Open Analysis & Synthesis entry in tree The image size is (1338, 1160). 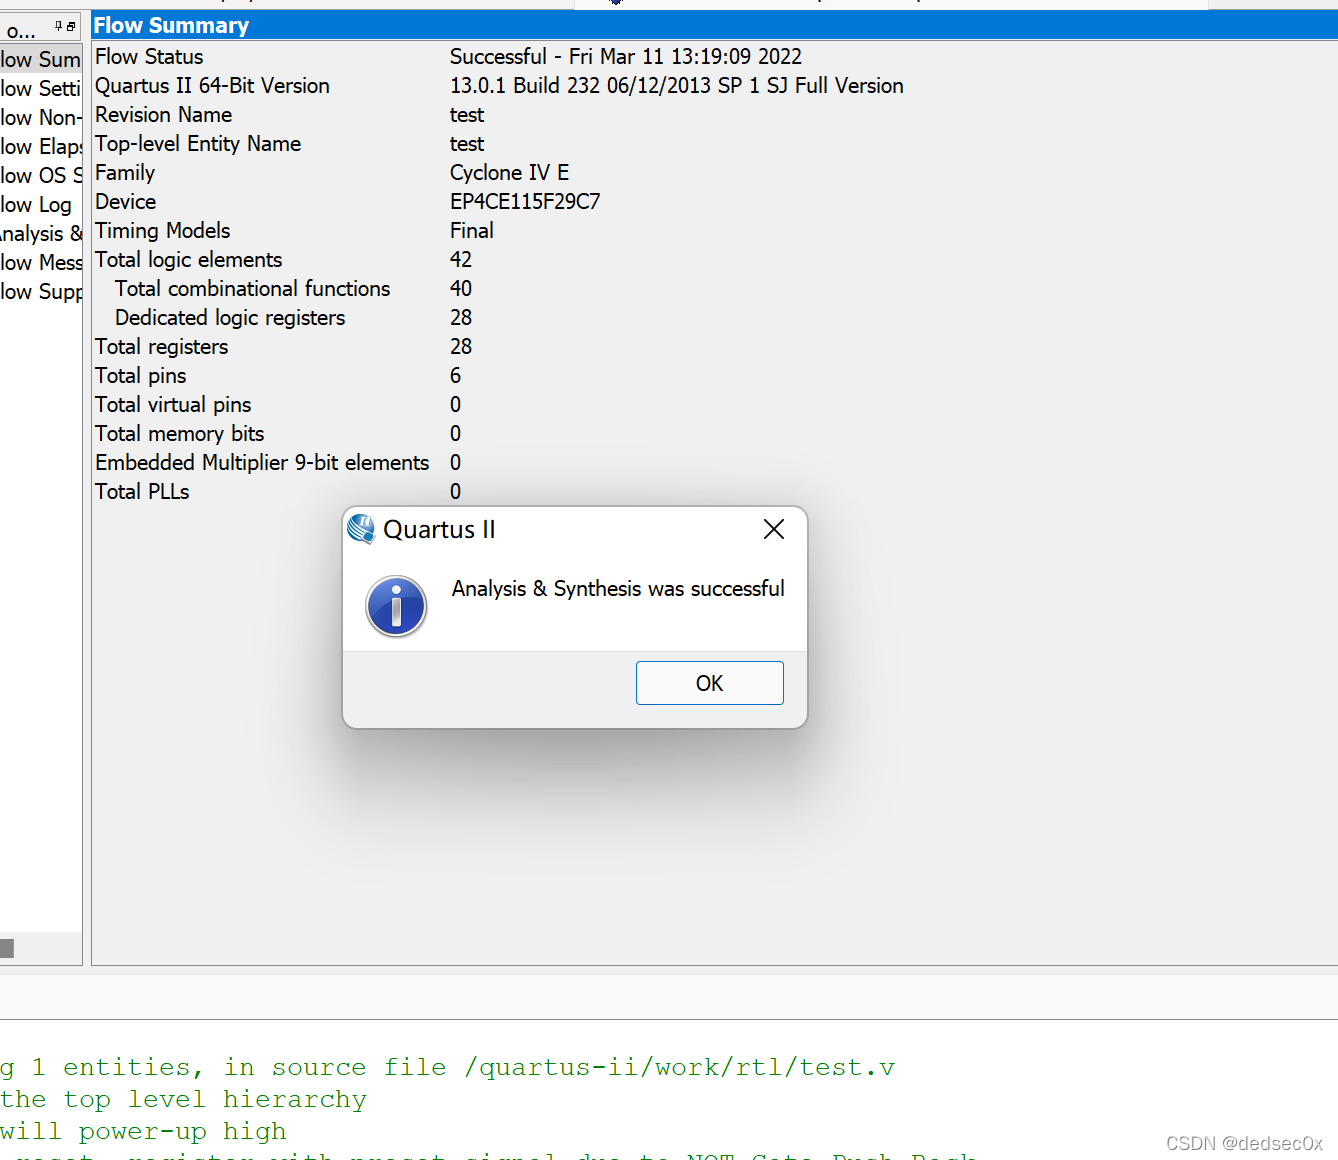(41, 234)
